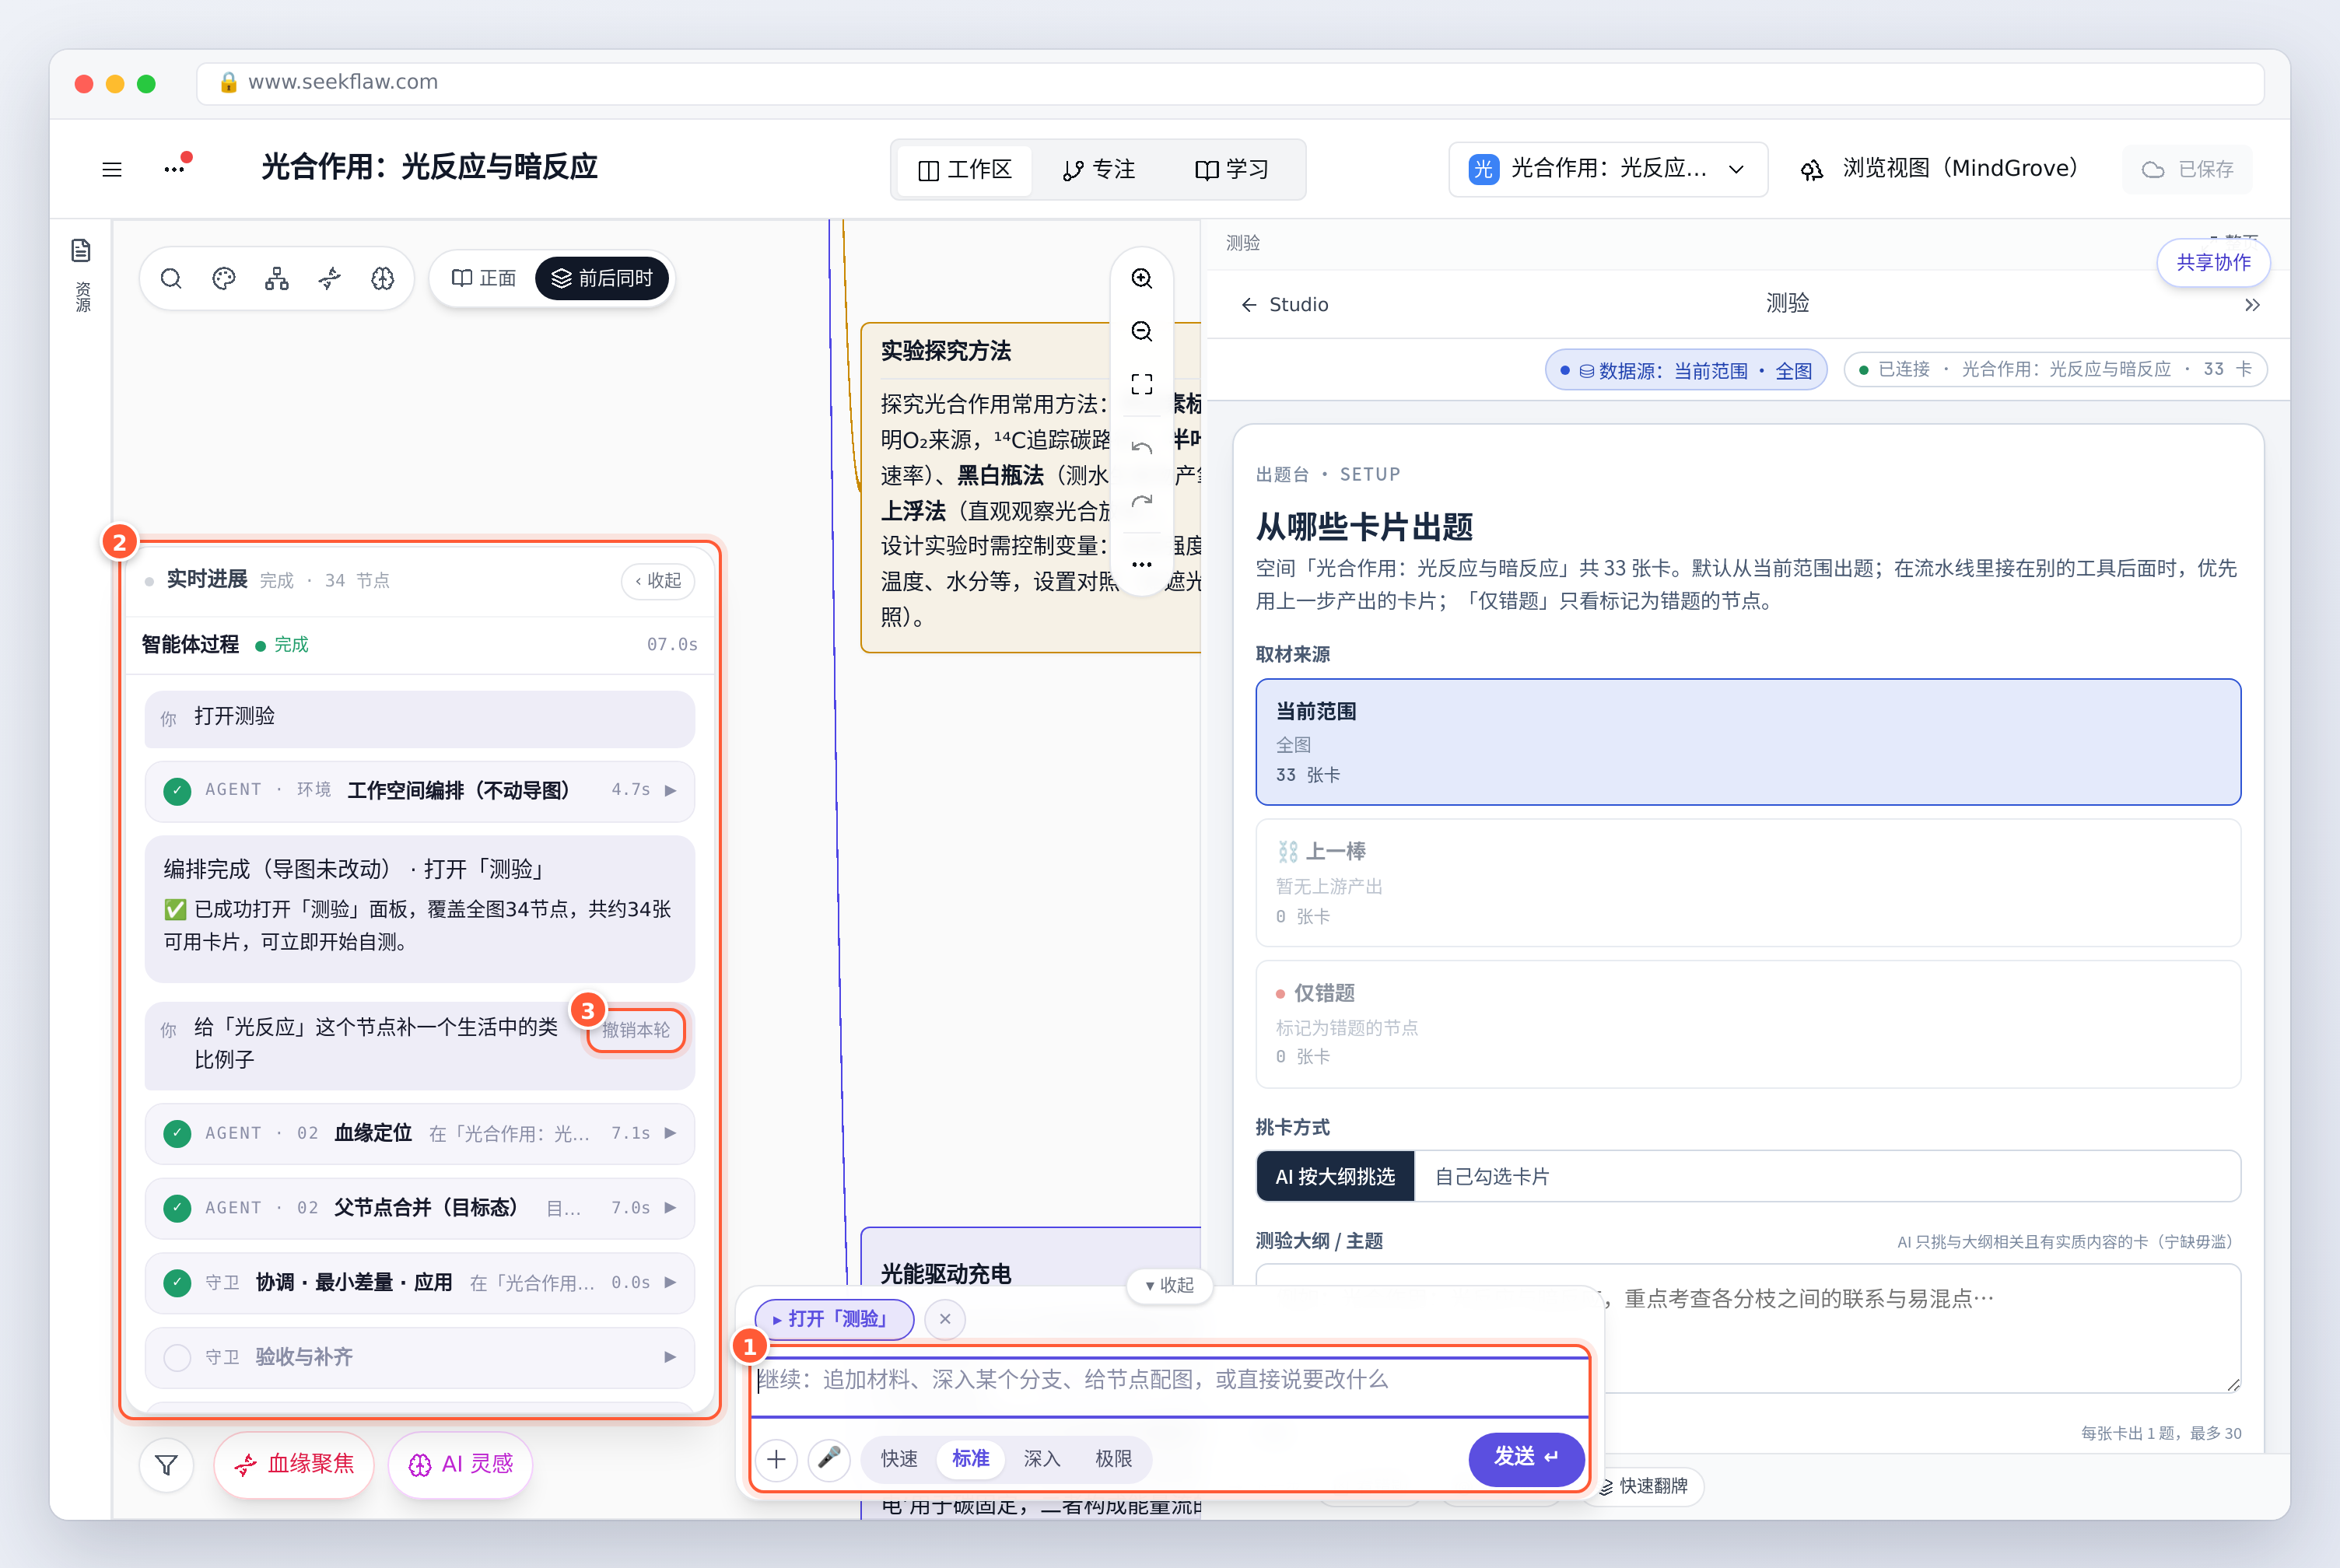
Task: Go back to Studio
Action: [1284, 305]
